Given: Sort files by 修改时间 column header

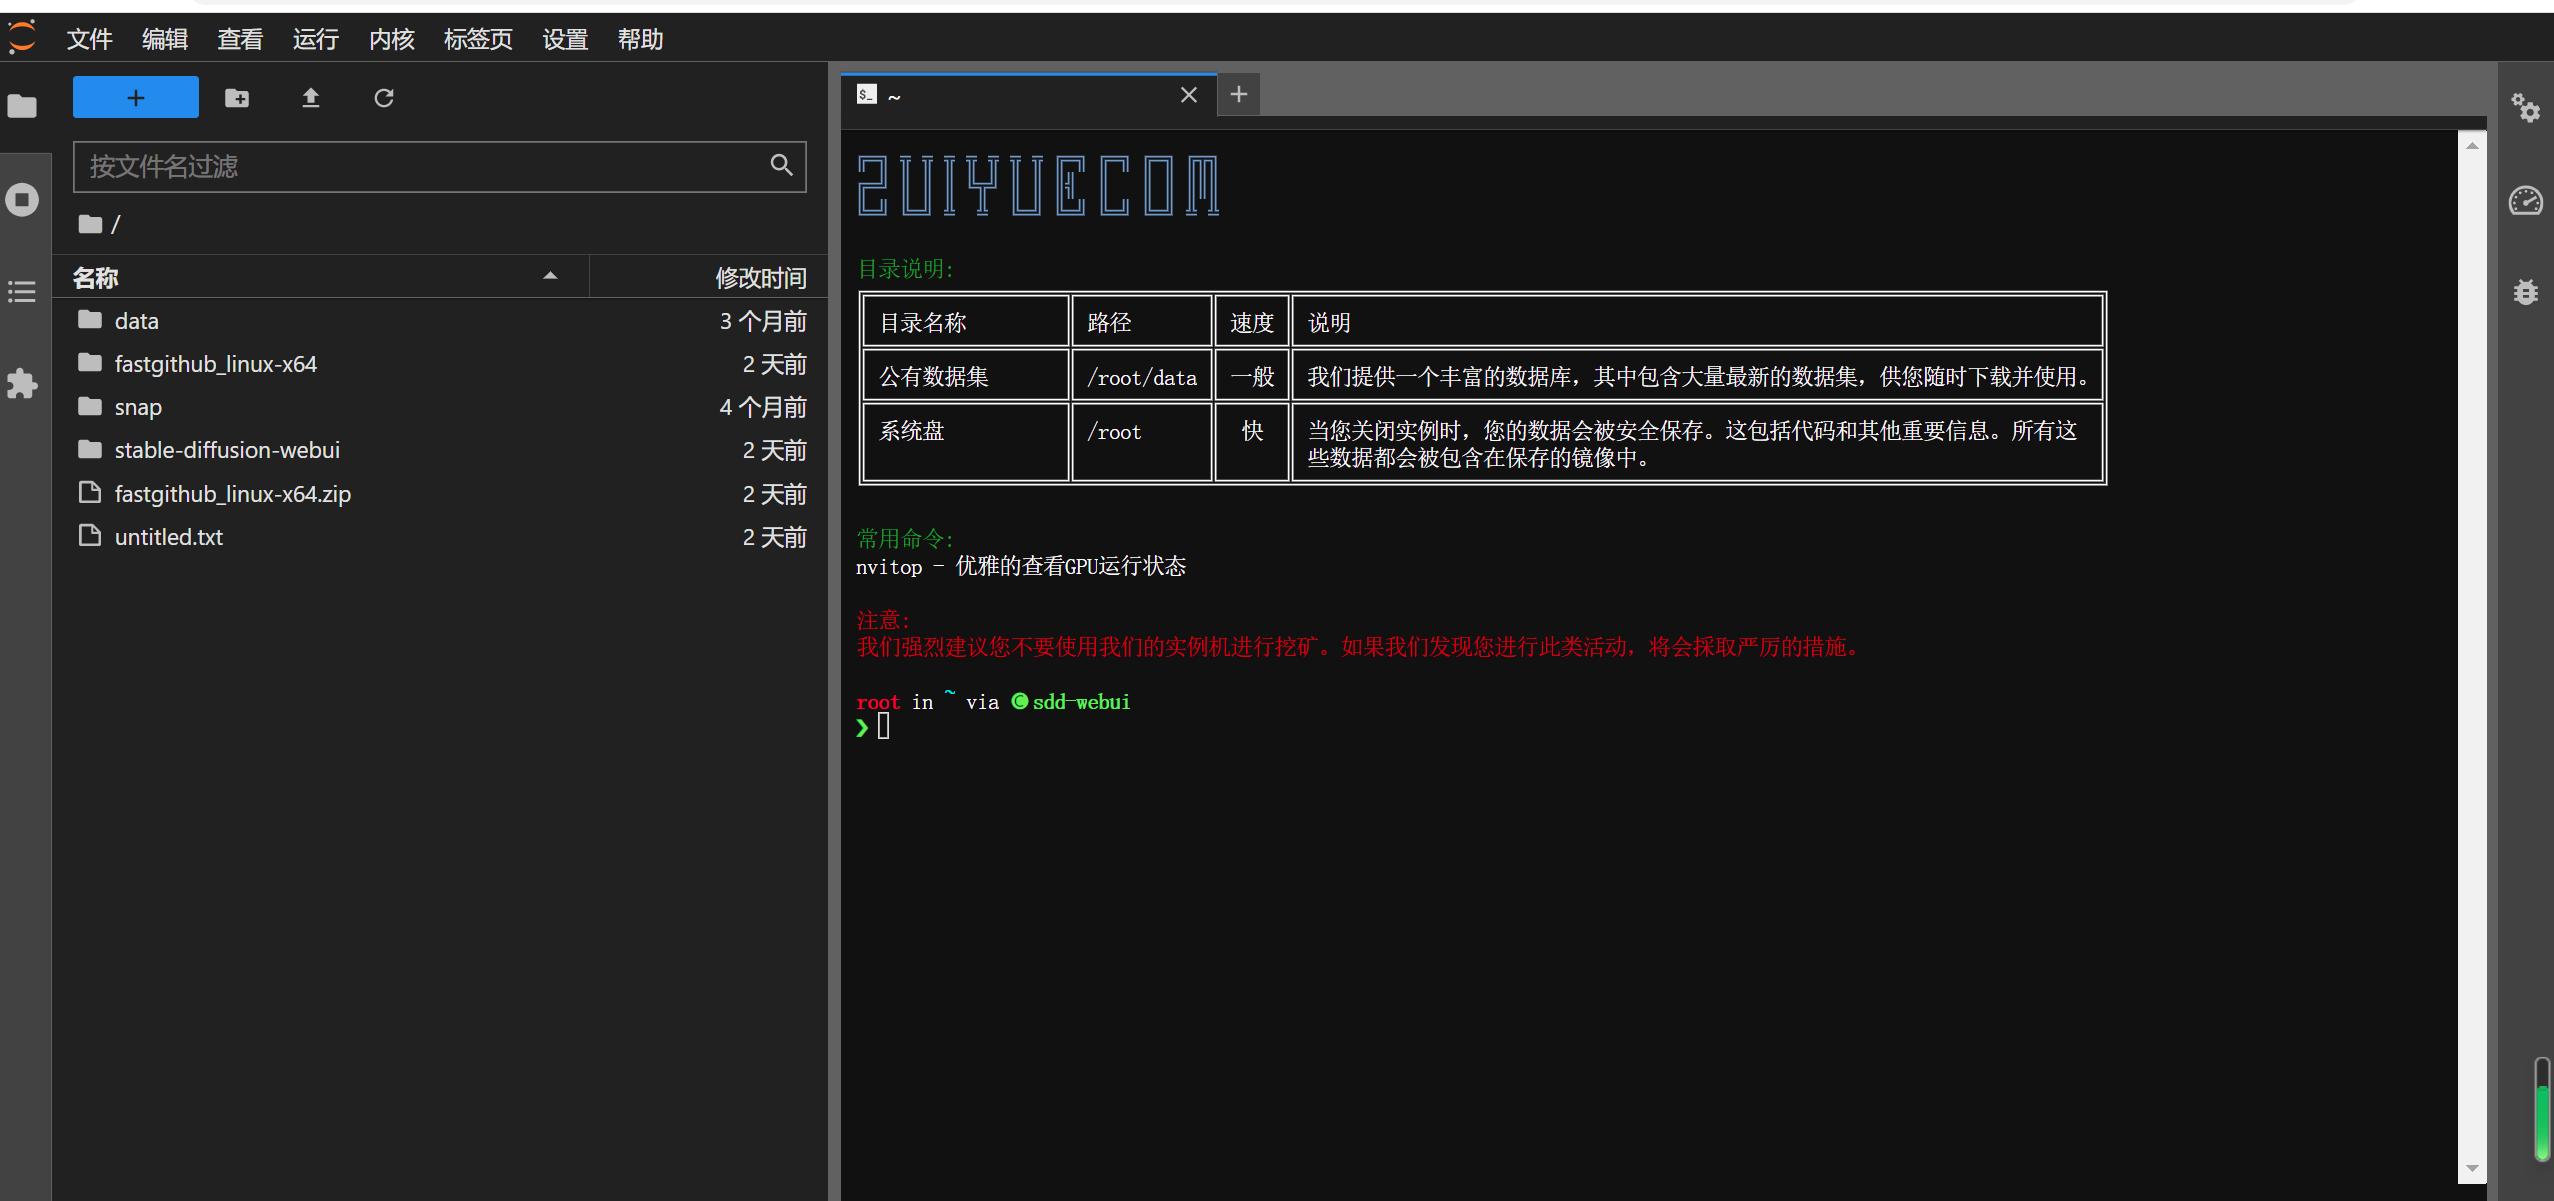Looking at the screenshot, I should pyautogui.click(x=709, y=277).
